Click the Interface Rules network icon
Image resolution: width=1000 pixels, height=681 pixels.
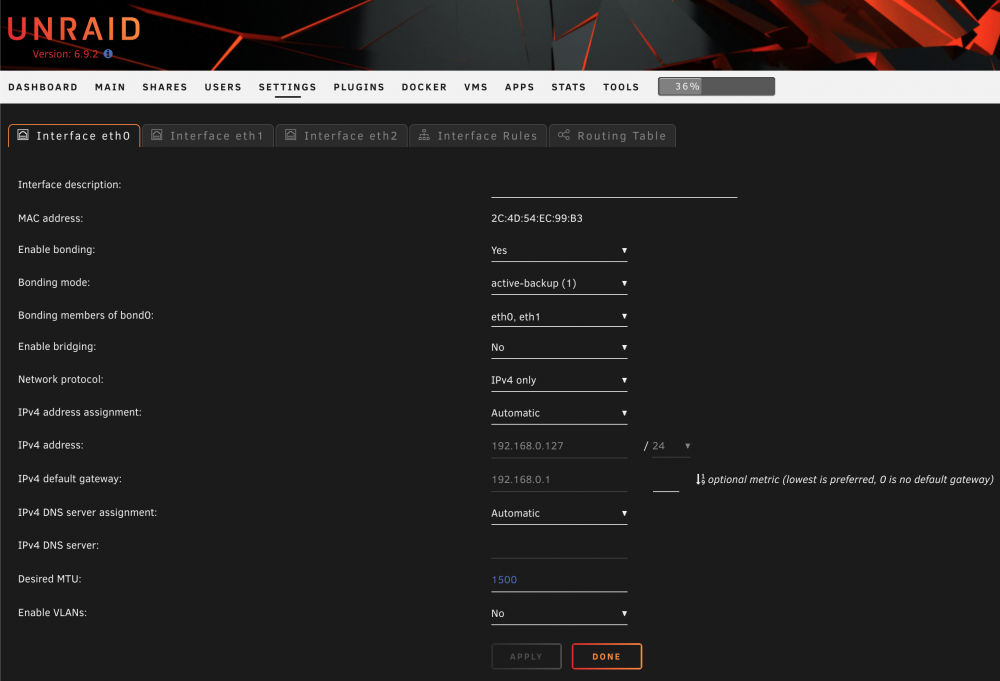point(424,135)
